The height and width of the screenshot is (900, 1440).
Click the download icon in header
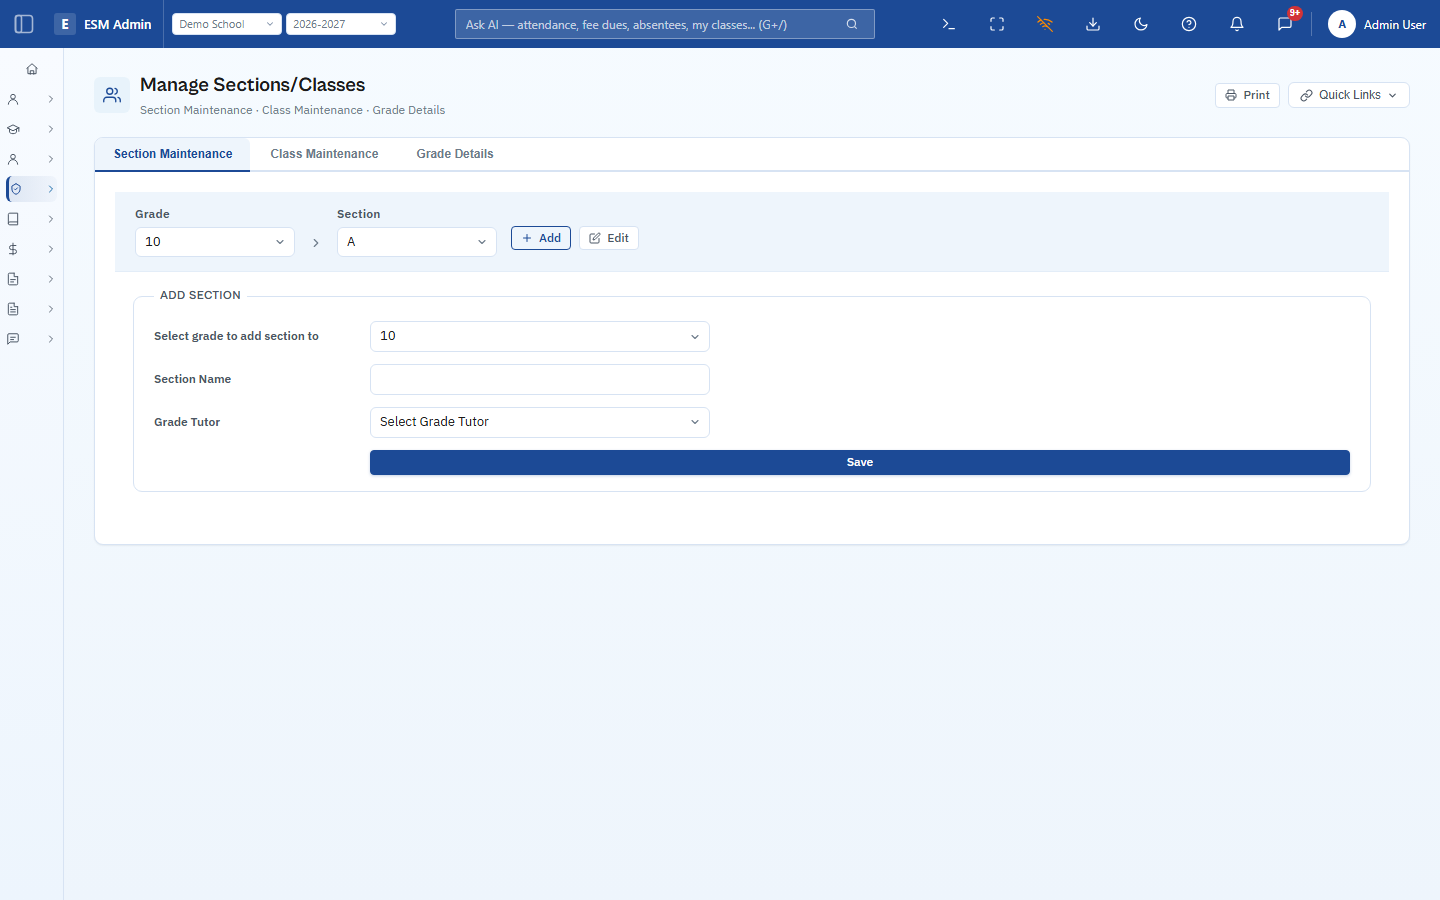[x=1093, y=24]
